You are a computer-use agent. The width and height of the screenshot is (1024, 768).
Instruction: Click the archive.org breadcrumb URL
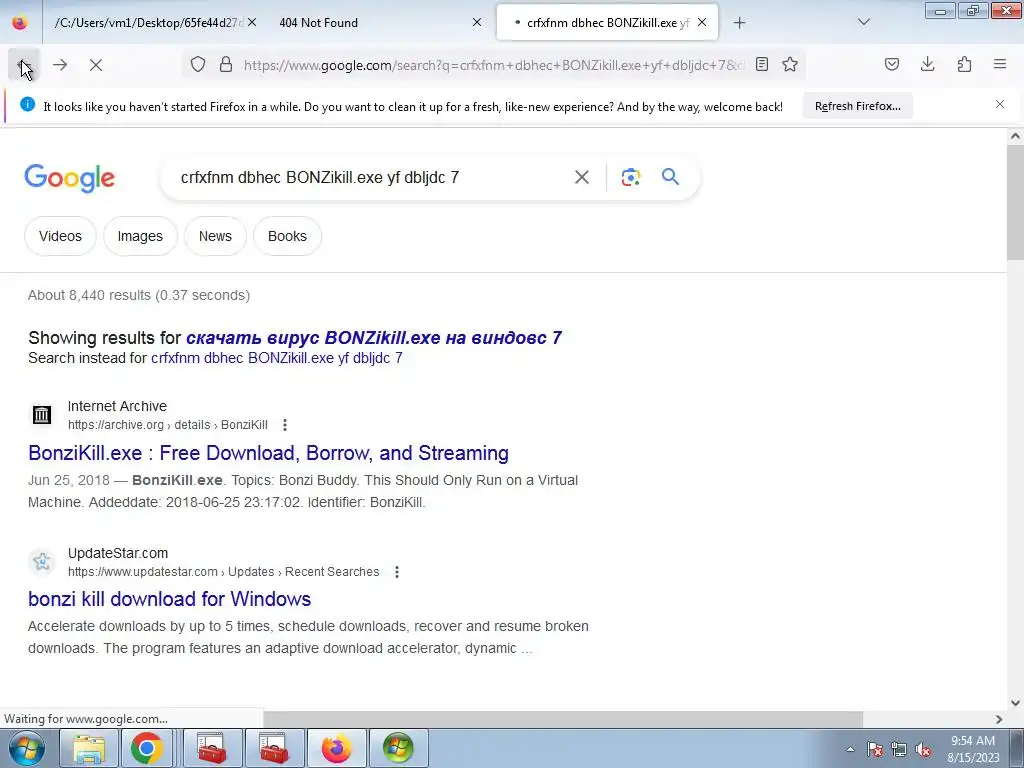(x=168, y=425)
